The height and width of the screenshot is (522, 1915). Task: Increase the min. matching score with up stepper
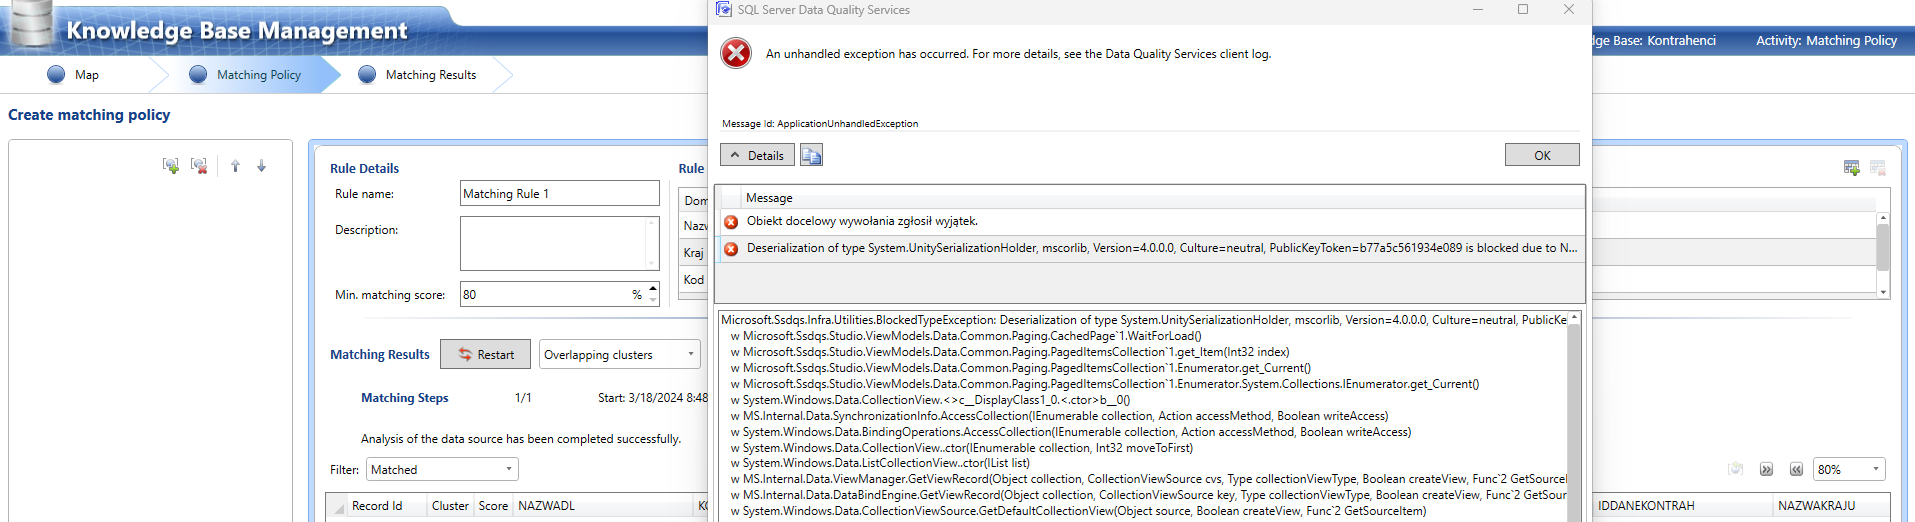click(653, 288)
